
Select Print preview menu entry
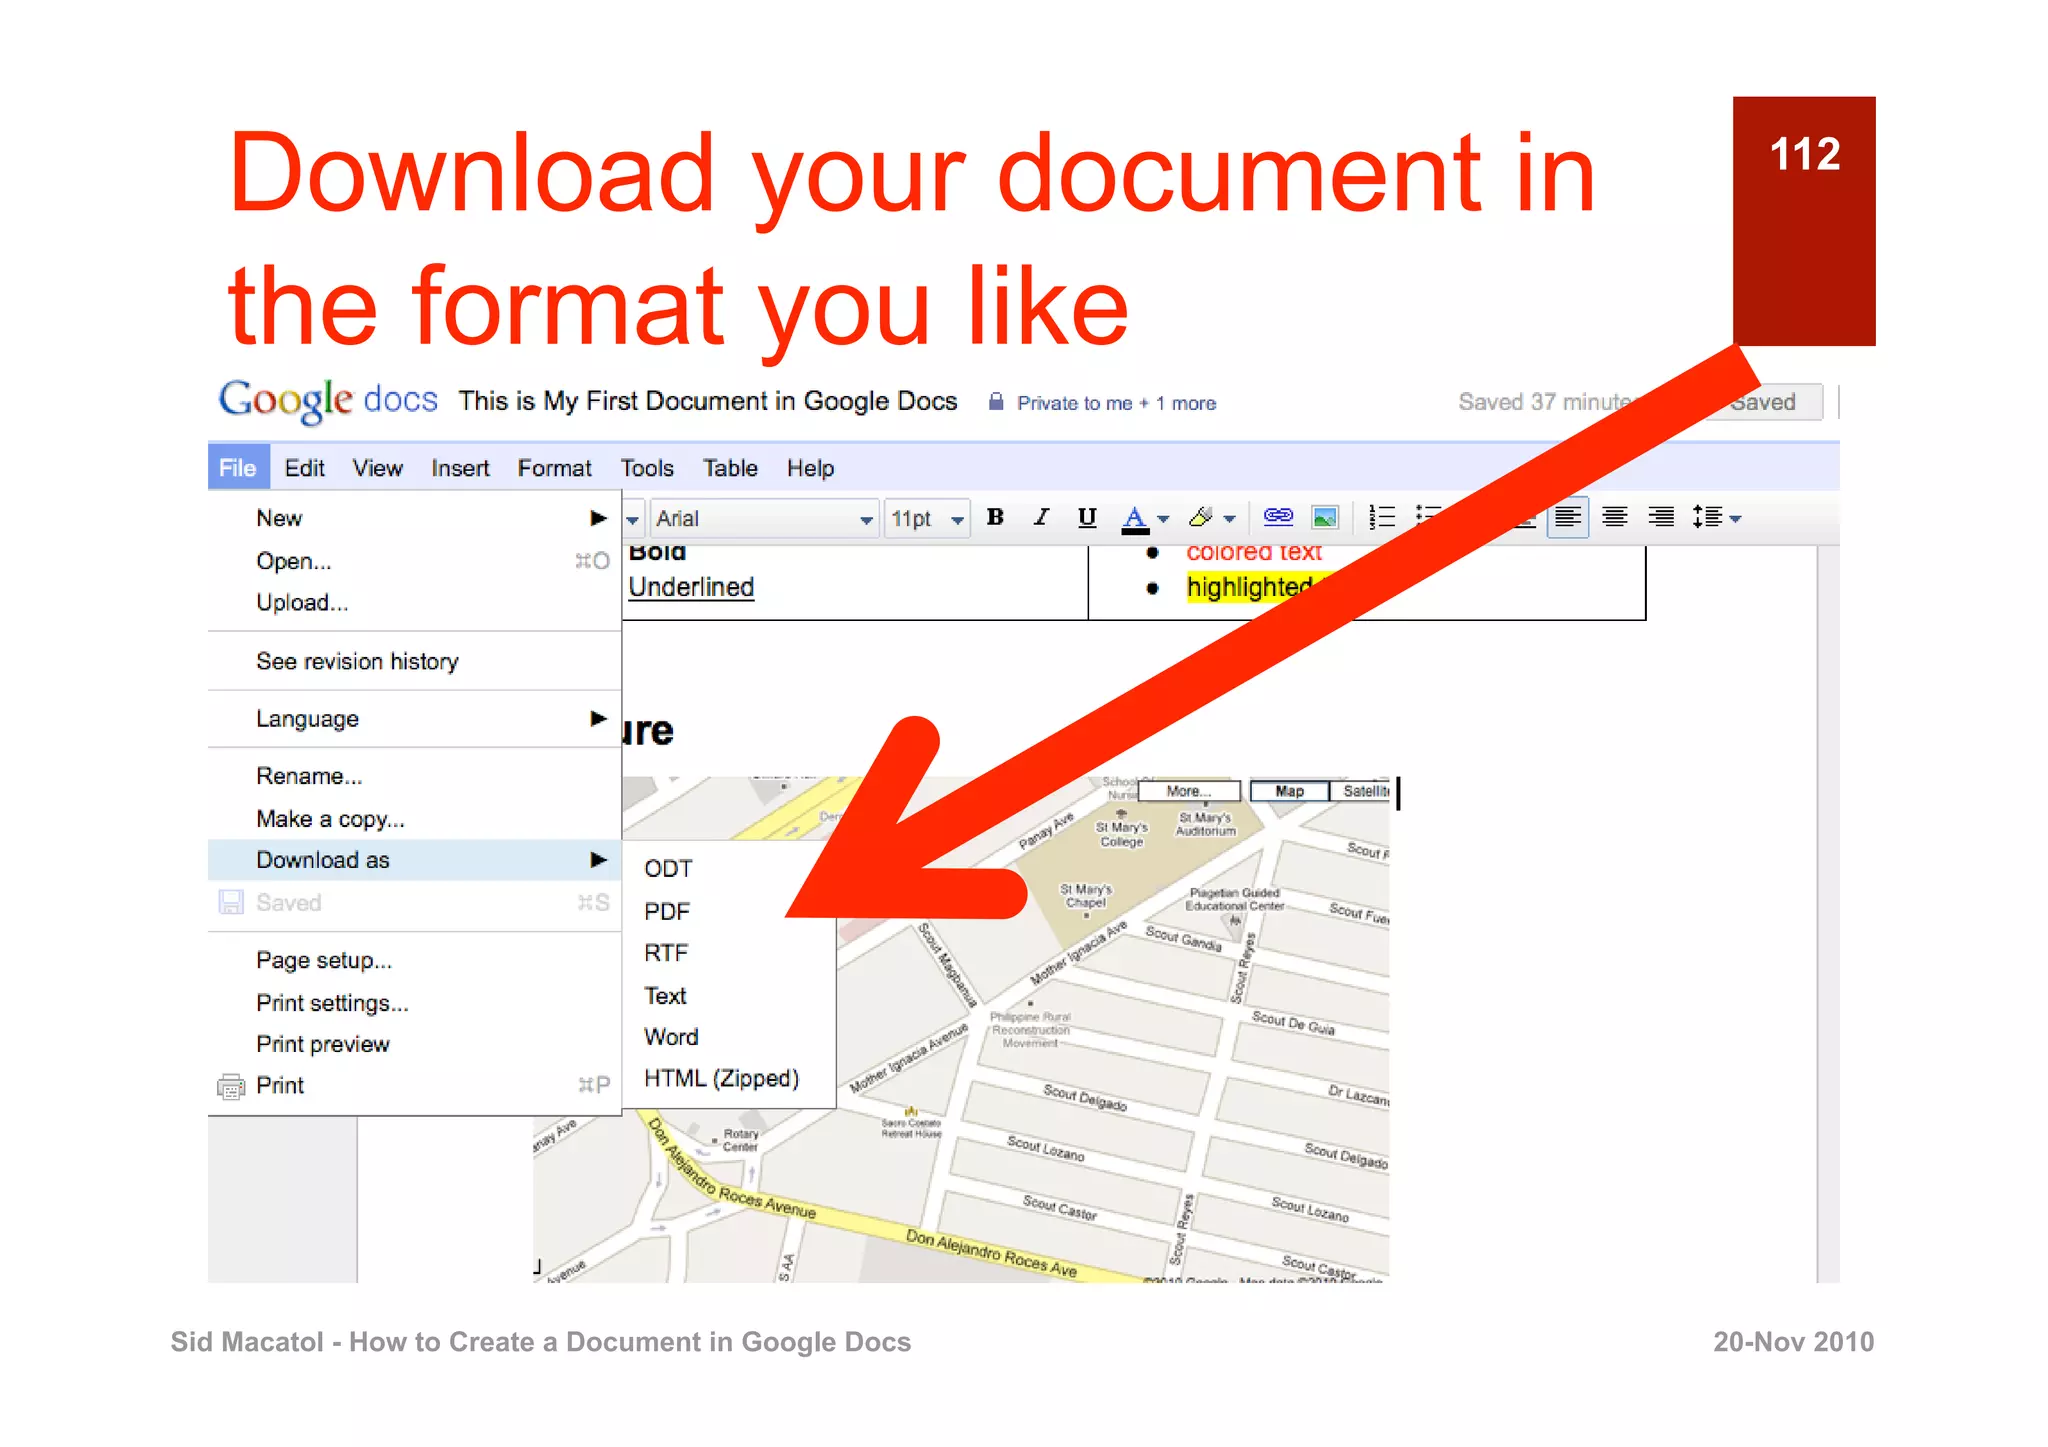(x=415, y=1044)
